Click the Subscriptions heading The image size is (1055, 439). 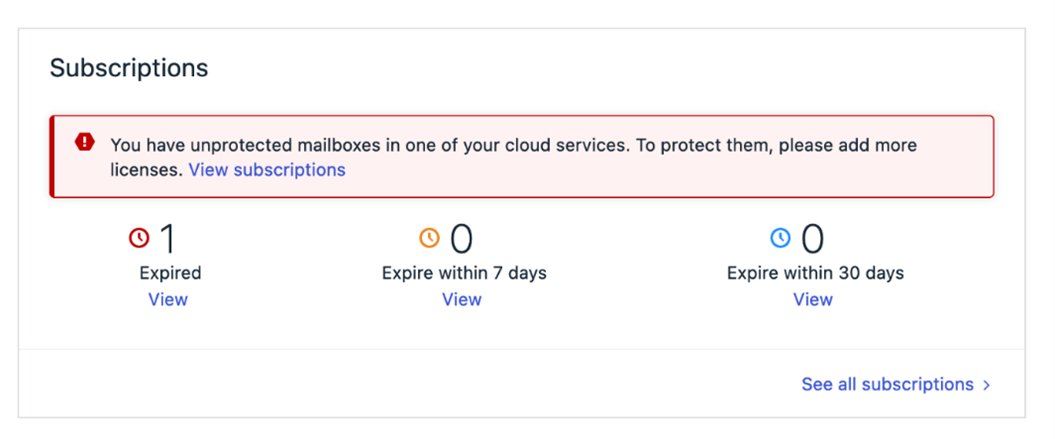pos(129,68)
